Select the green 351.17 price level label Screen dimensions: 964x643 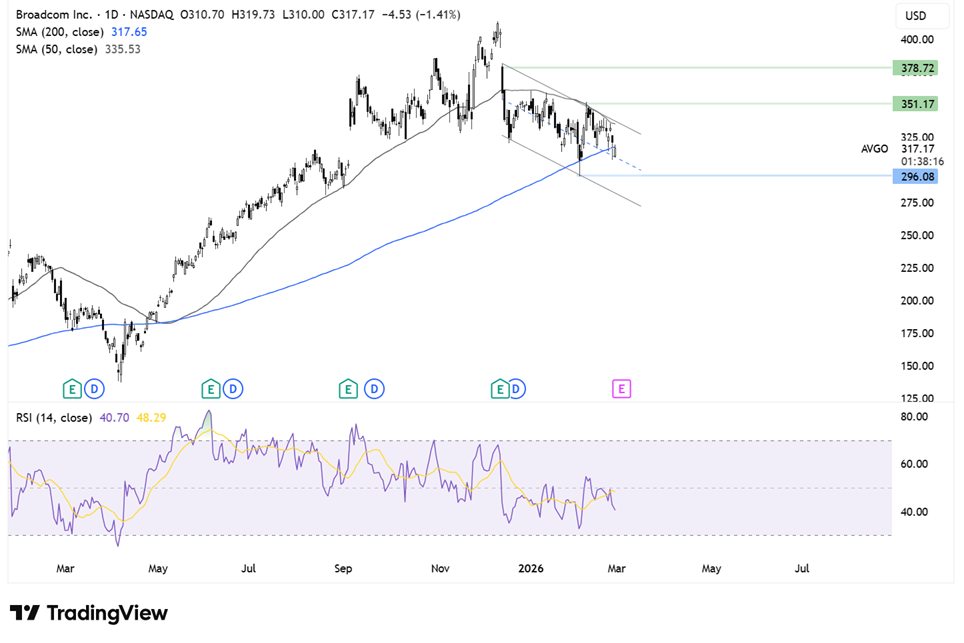(915, 104)
